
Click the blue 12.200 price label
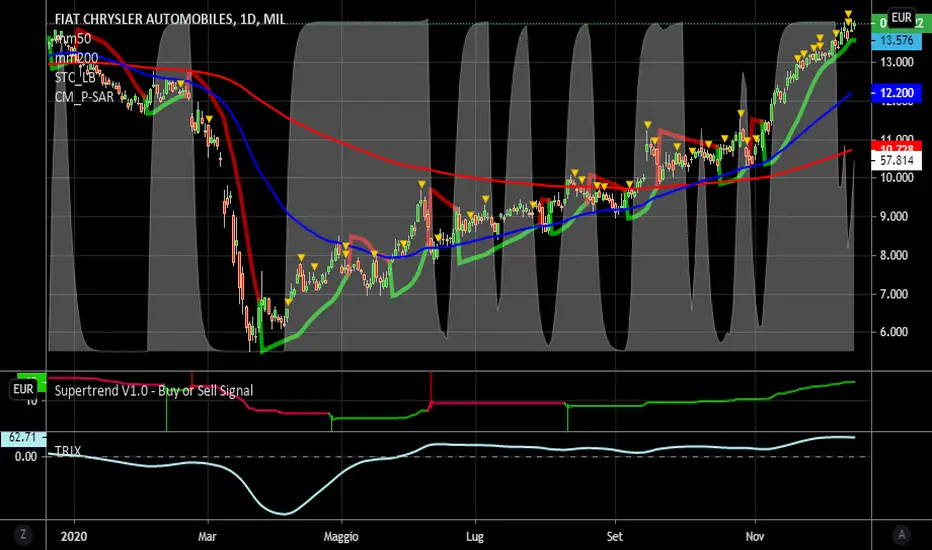pyautogui.click(x=896, y=93)
